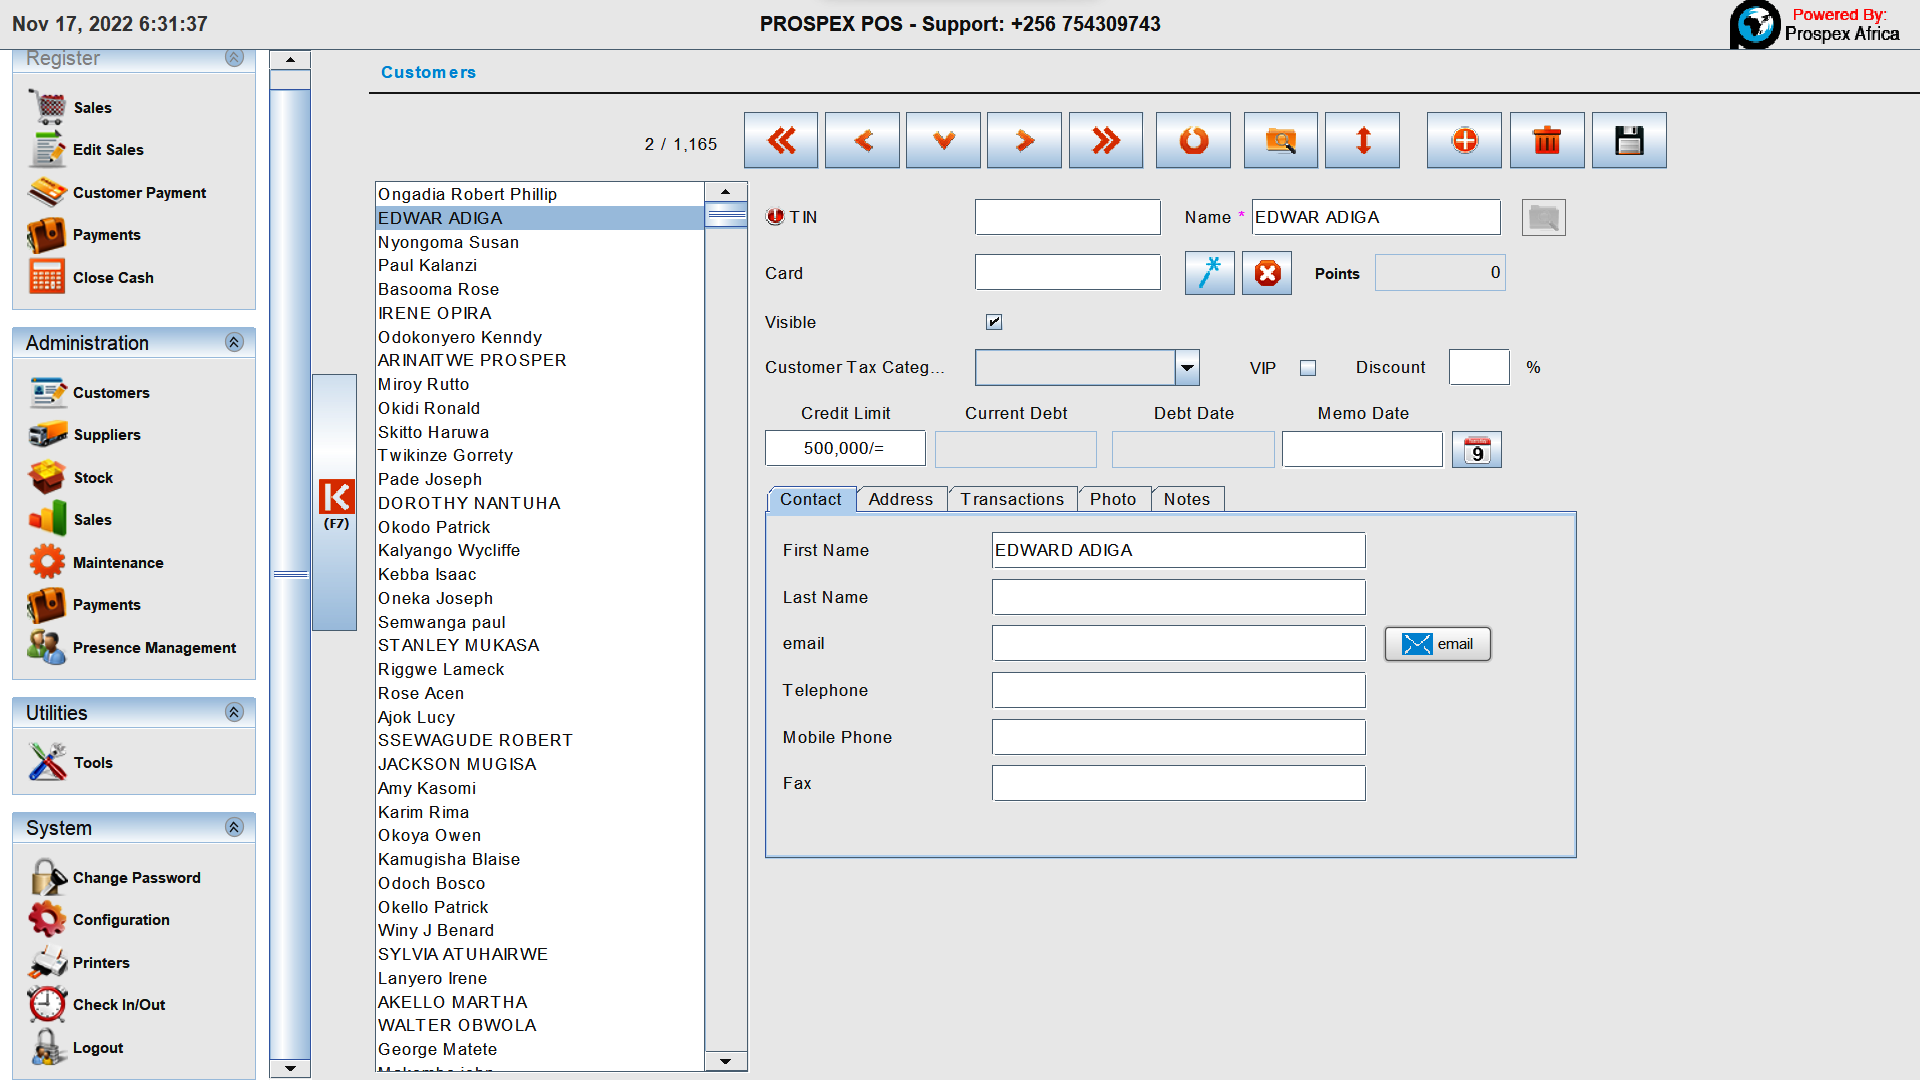Open Memo Date calendar picker
1920x1080 pixels.
click(1476, 450)
